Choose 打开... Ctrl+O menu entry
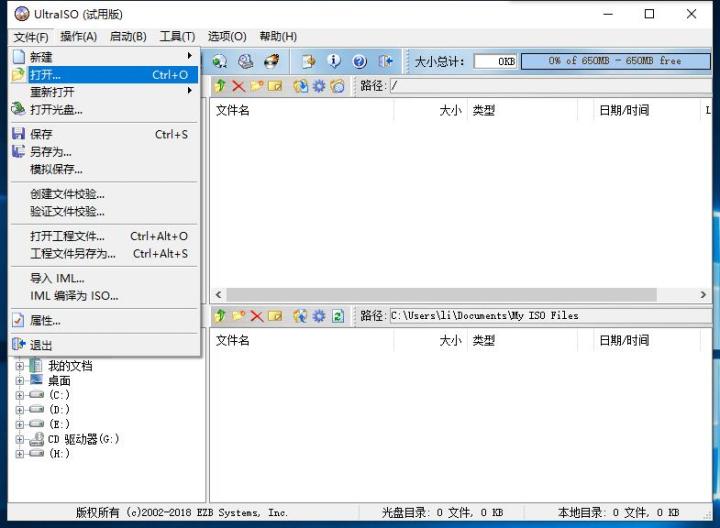This screenshot has height=528, width=720. [x=104, y=74]
